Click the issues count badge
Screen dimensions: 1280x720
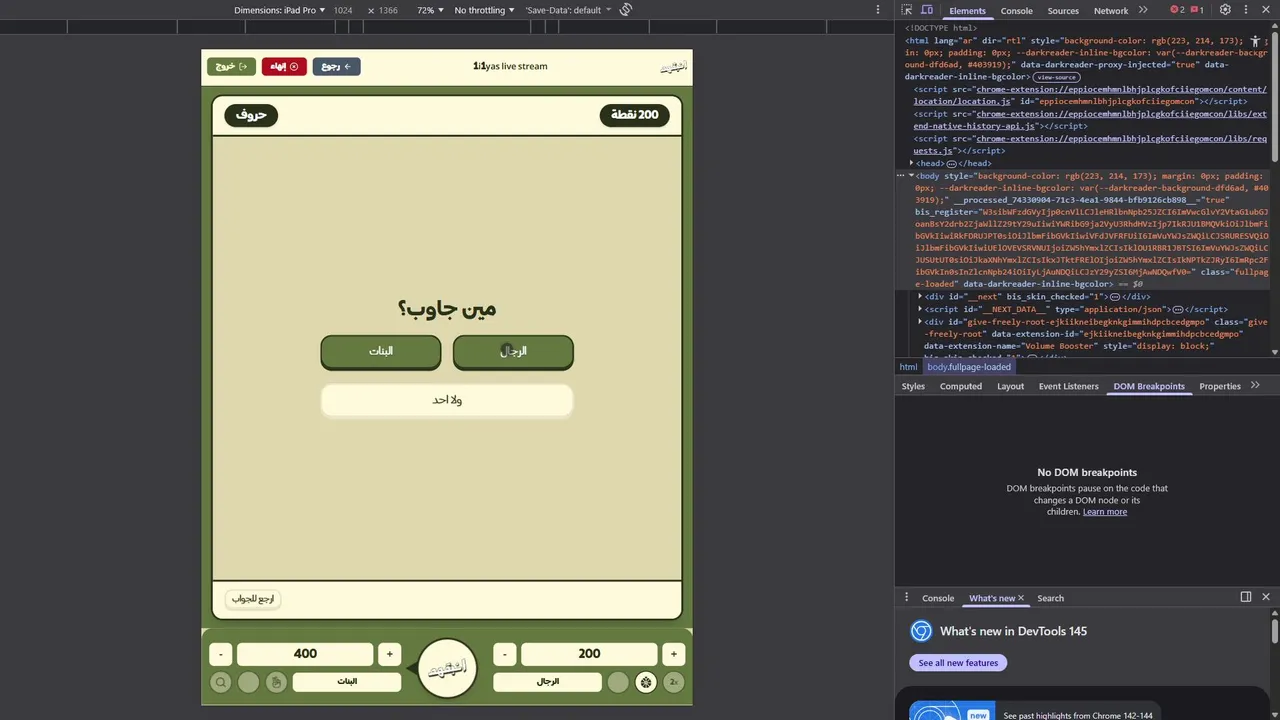tap(1196, 10)
